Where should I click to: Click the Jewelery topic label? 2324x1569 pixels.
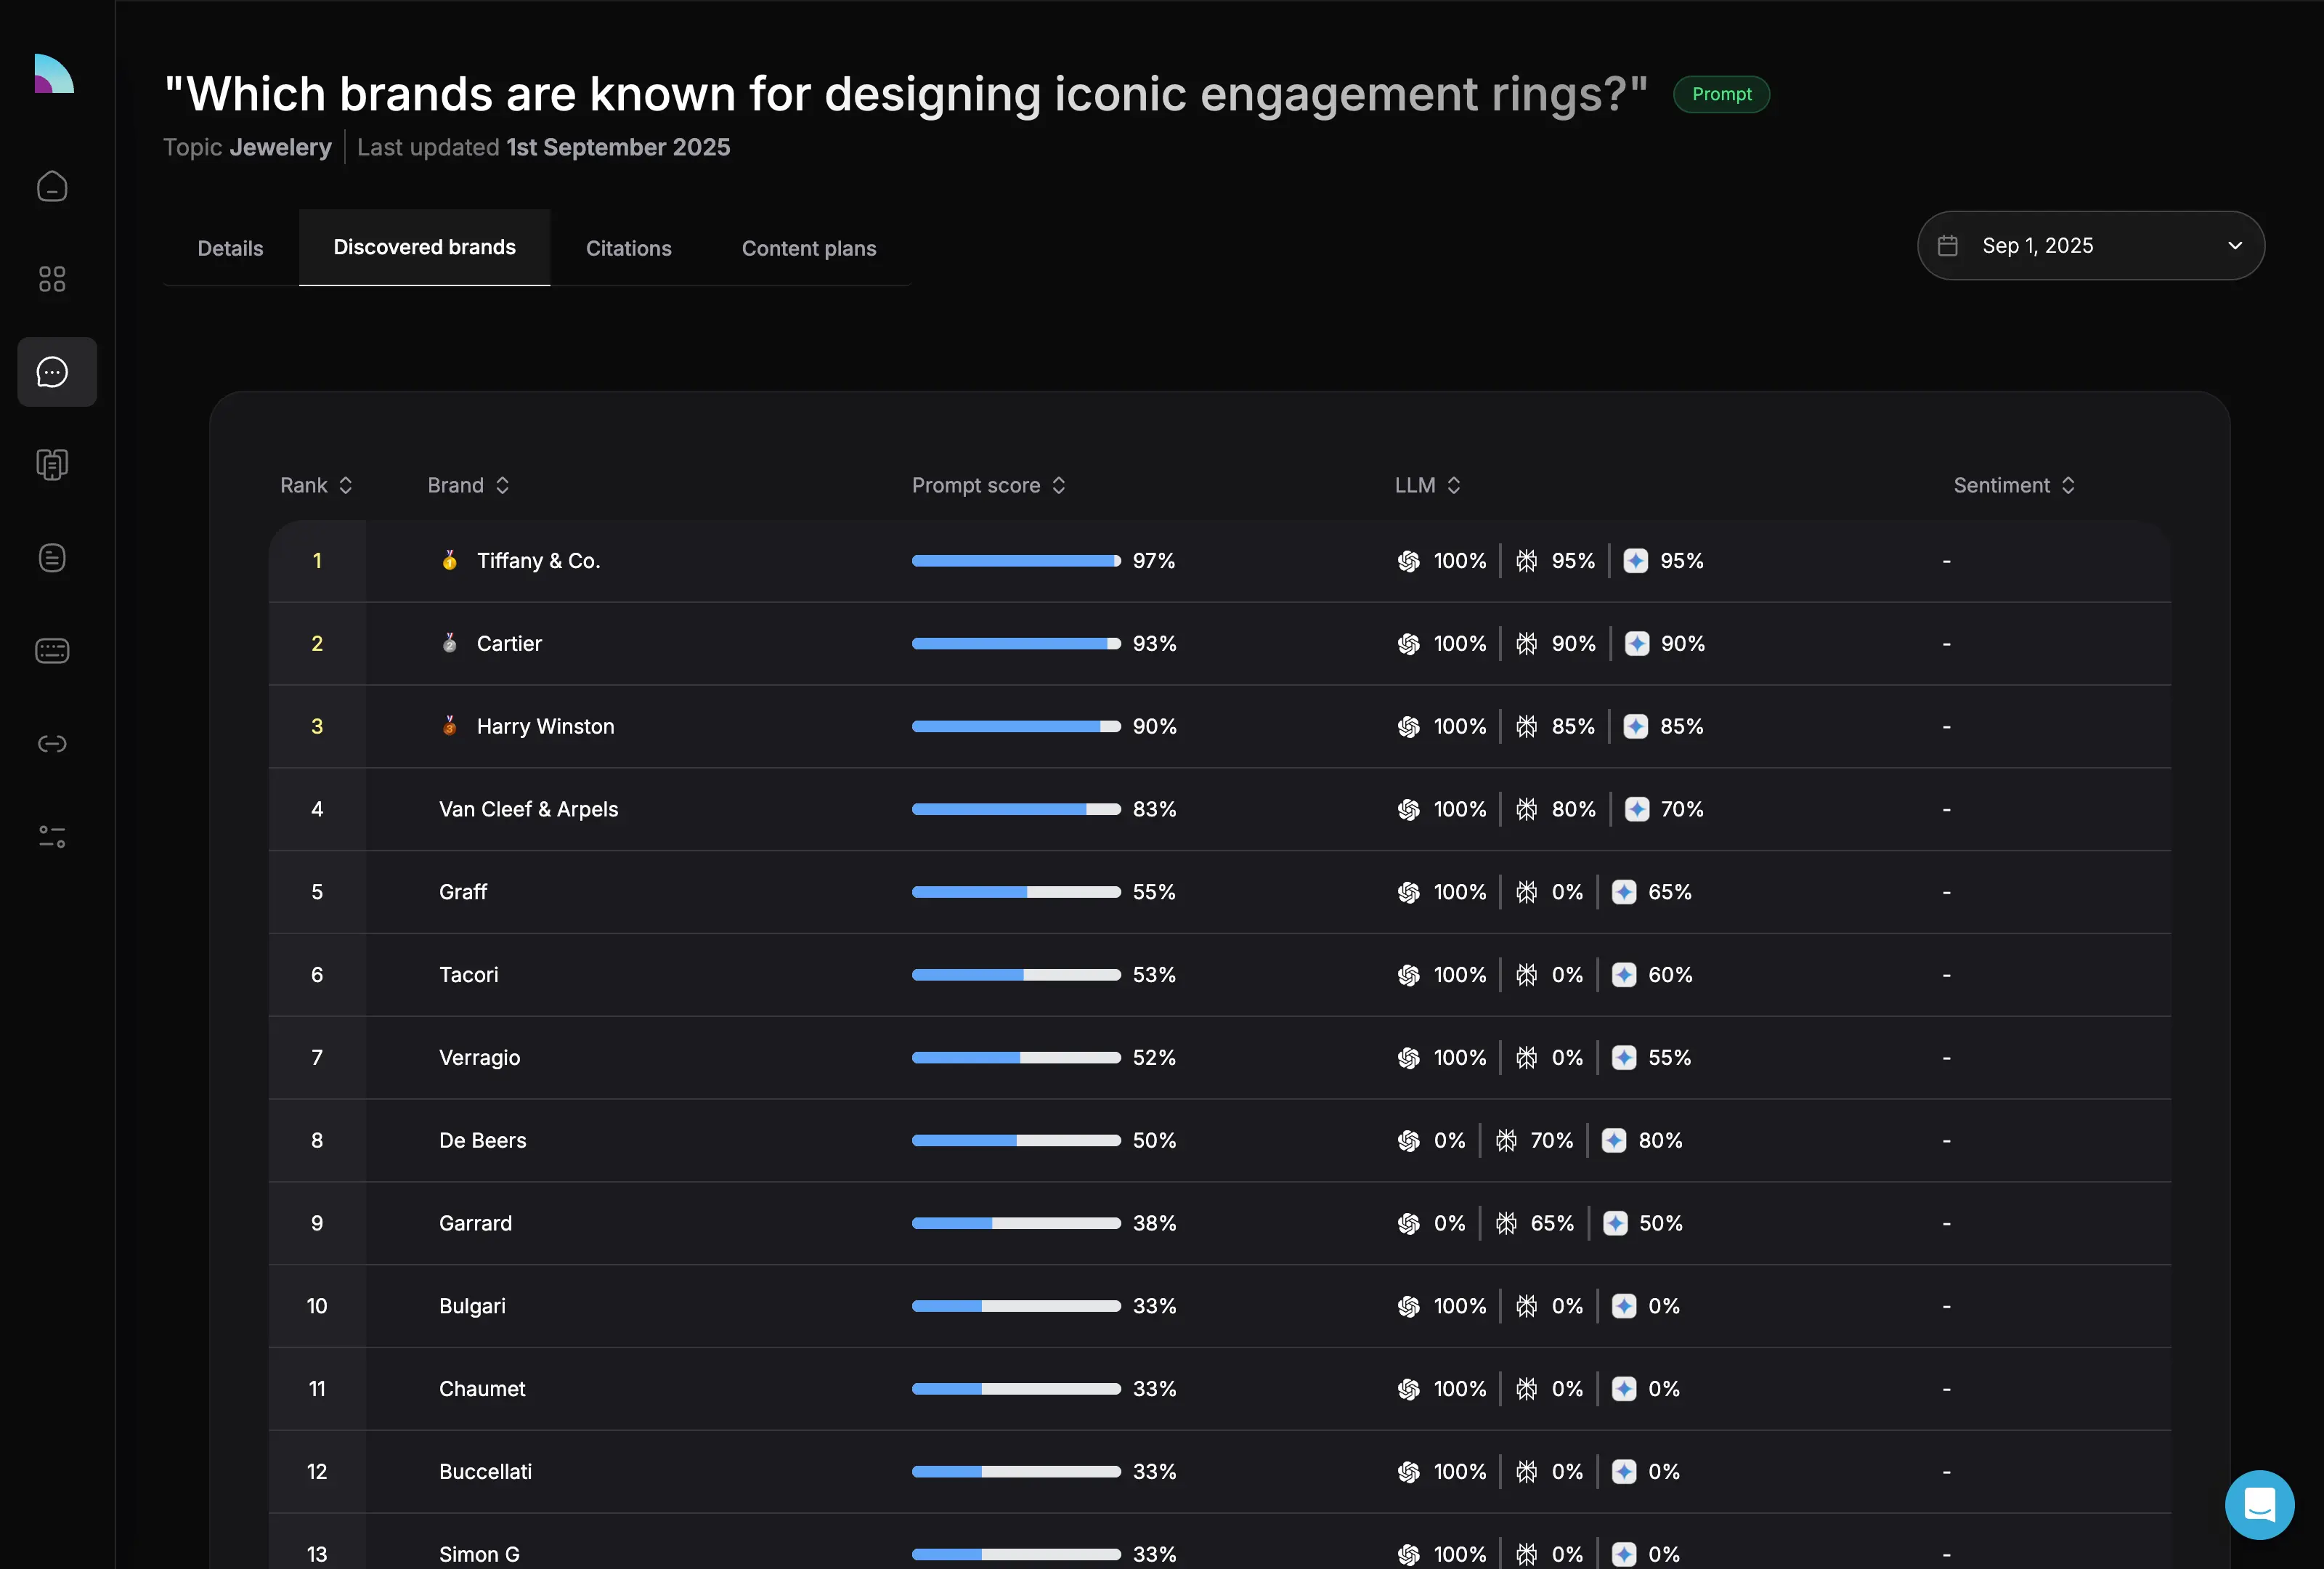coord(280,147)
